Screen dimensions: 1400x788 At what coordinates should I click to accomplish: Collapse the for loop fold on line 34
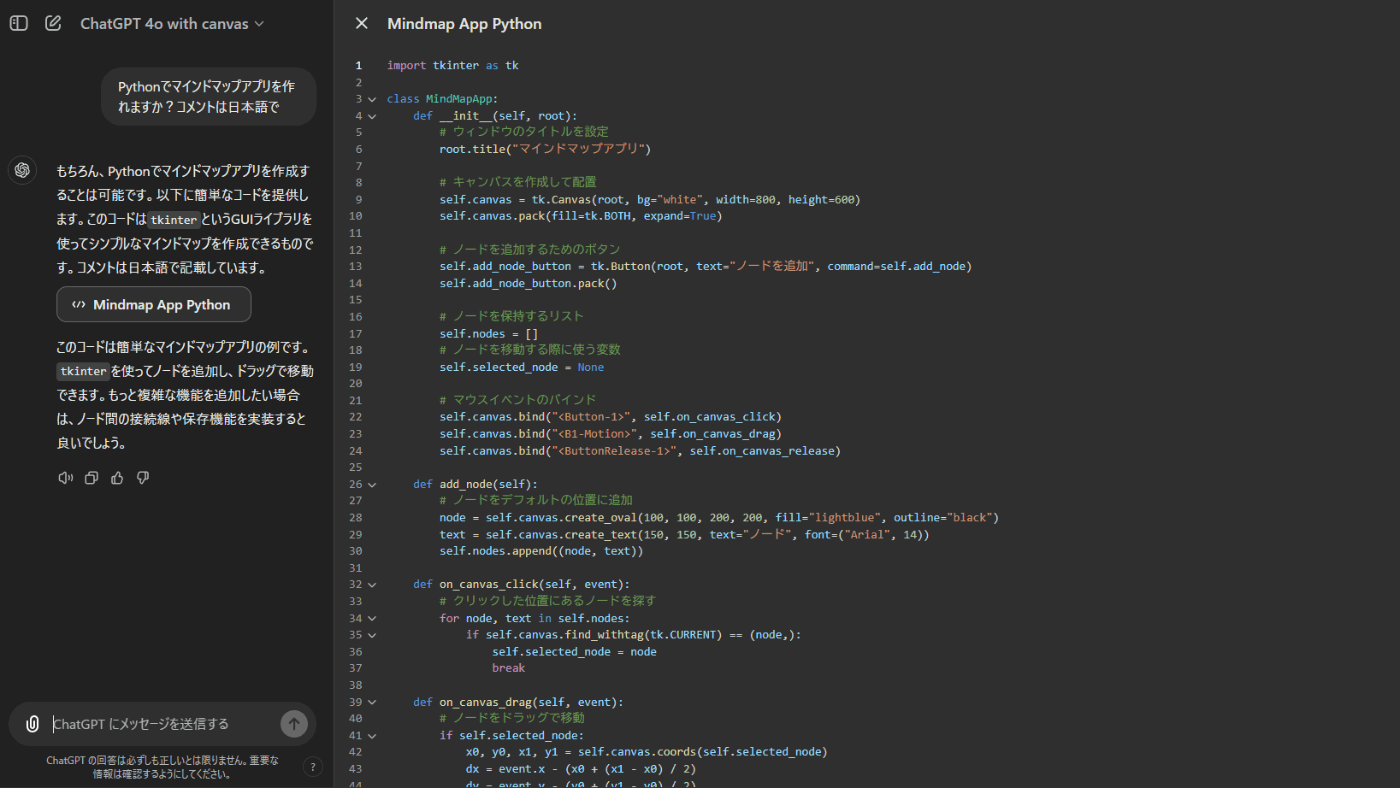[x=372, y=618]
